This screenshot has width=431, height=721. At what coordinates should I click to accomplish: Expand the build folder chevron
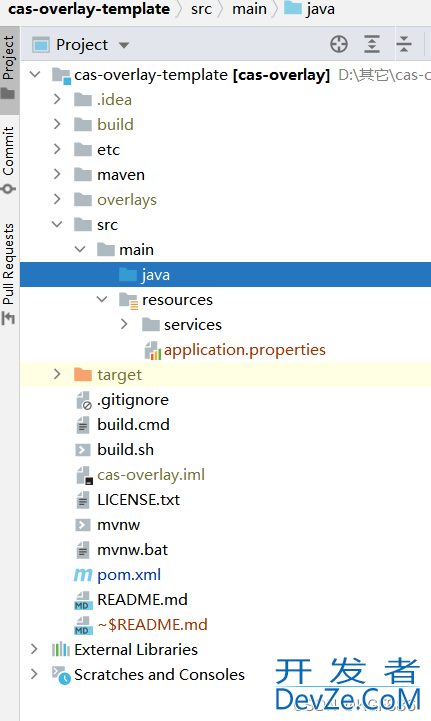pyautogui.click(x=57, y=124)
